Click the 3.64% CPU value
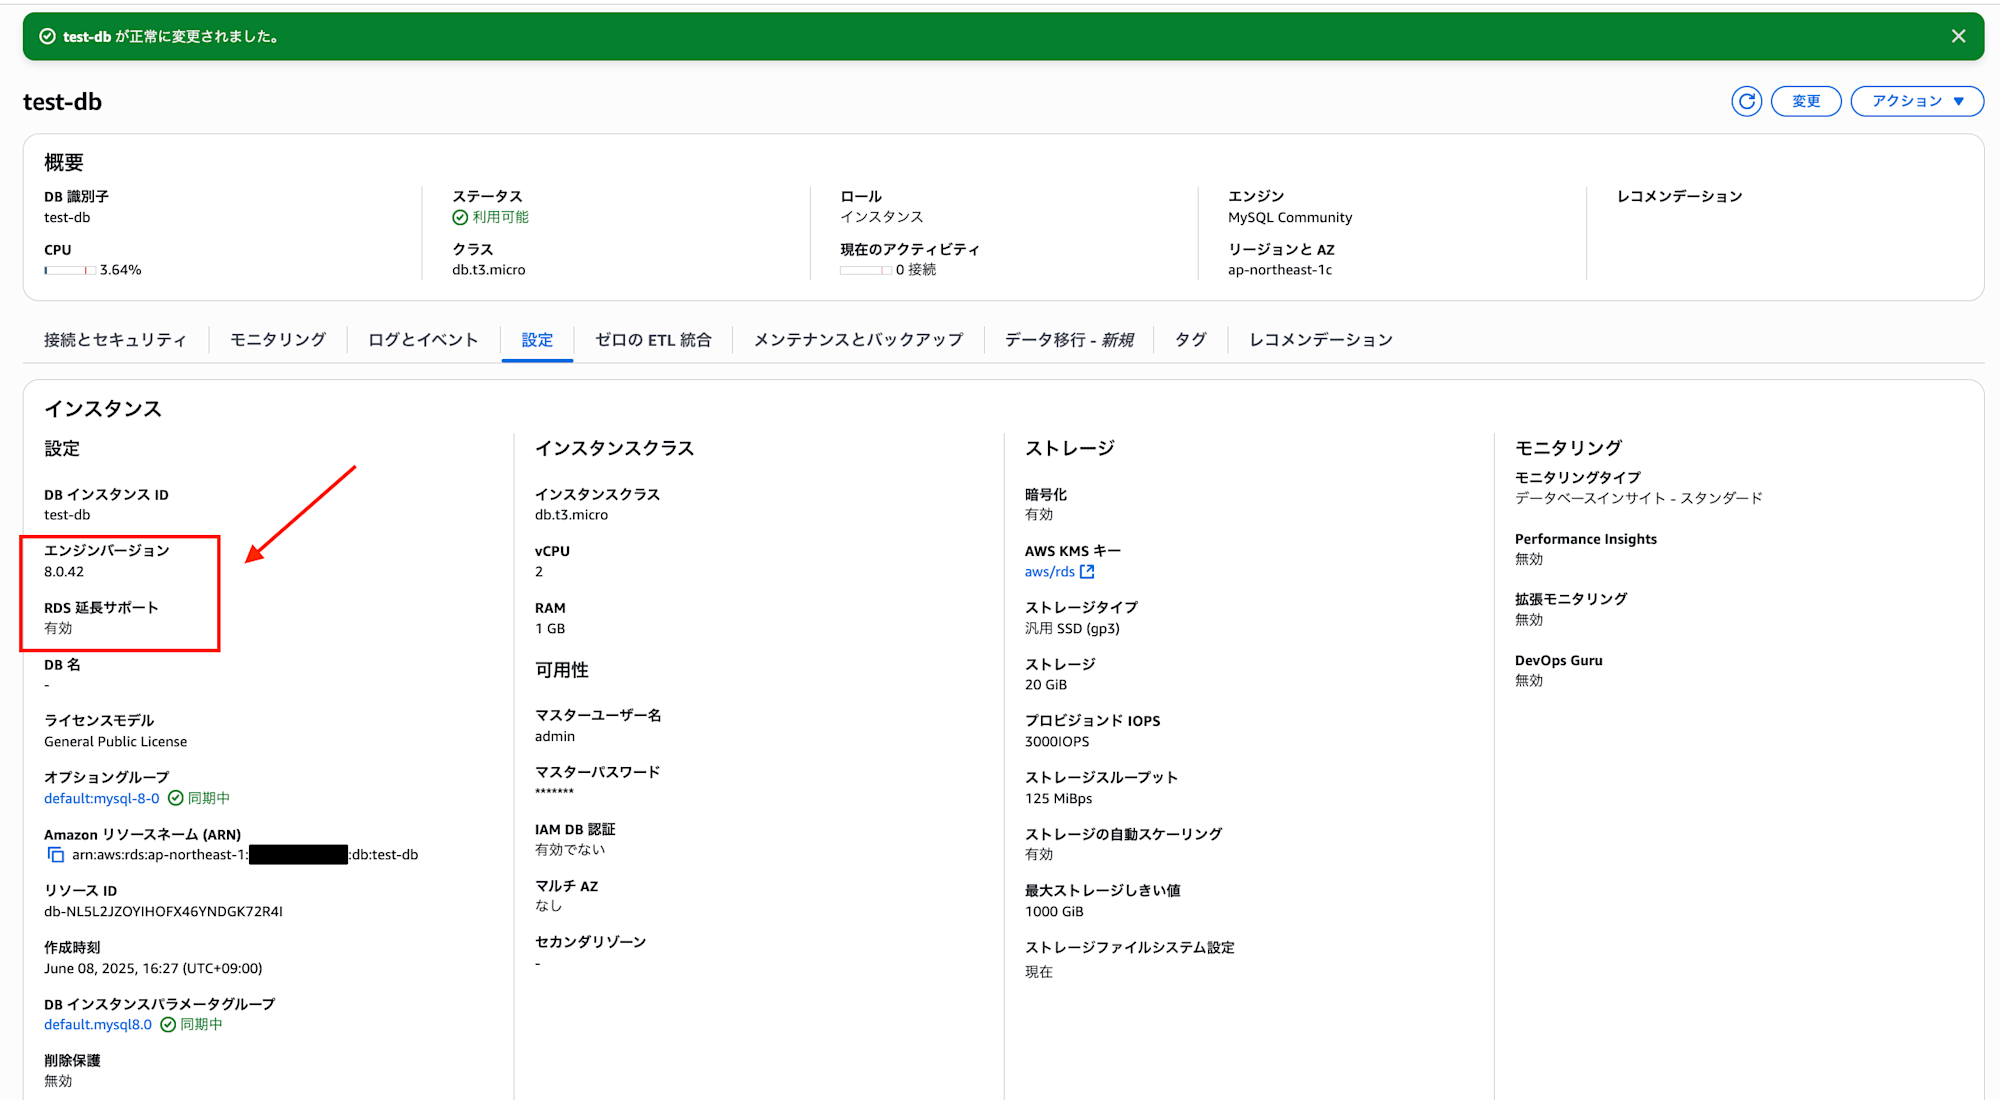2000x1100 pixels. tap(120, 270)
